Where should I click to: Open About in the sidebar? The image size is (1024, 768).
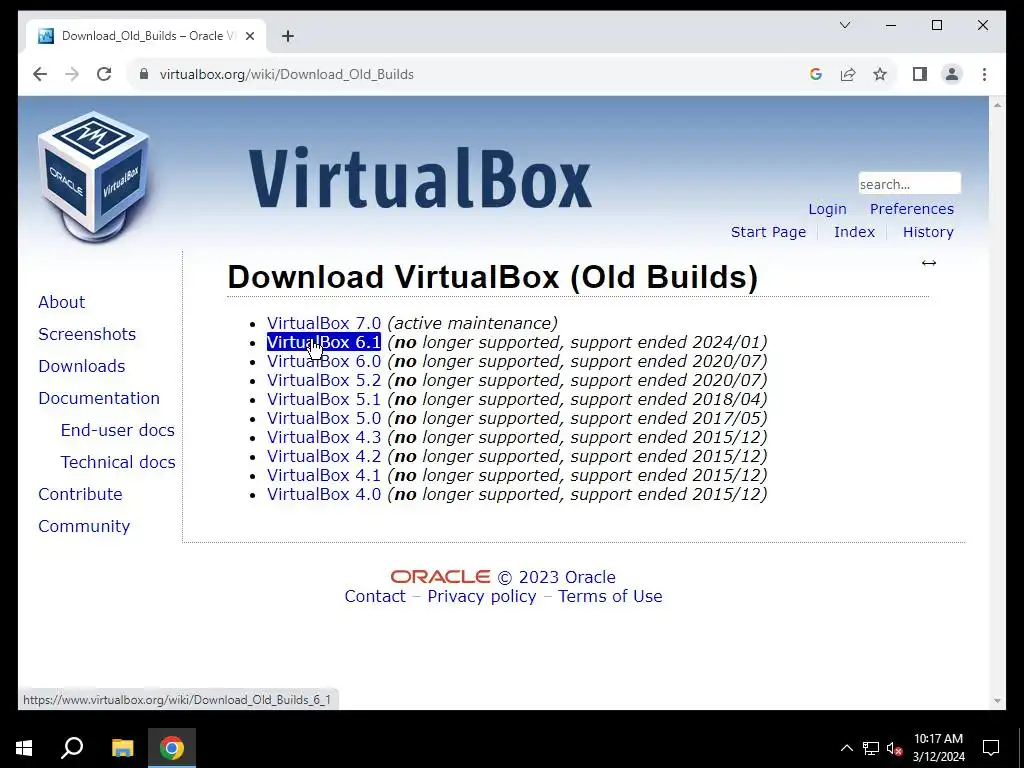(61, 302)
